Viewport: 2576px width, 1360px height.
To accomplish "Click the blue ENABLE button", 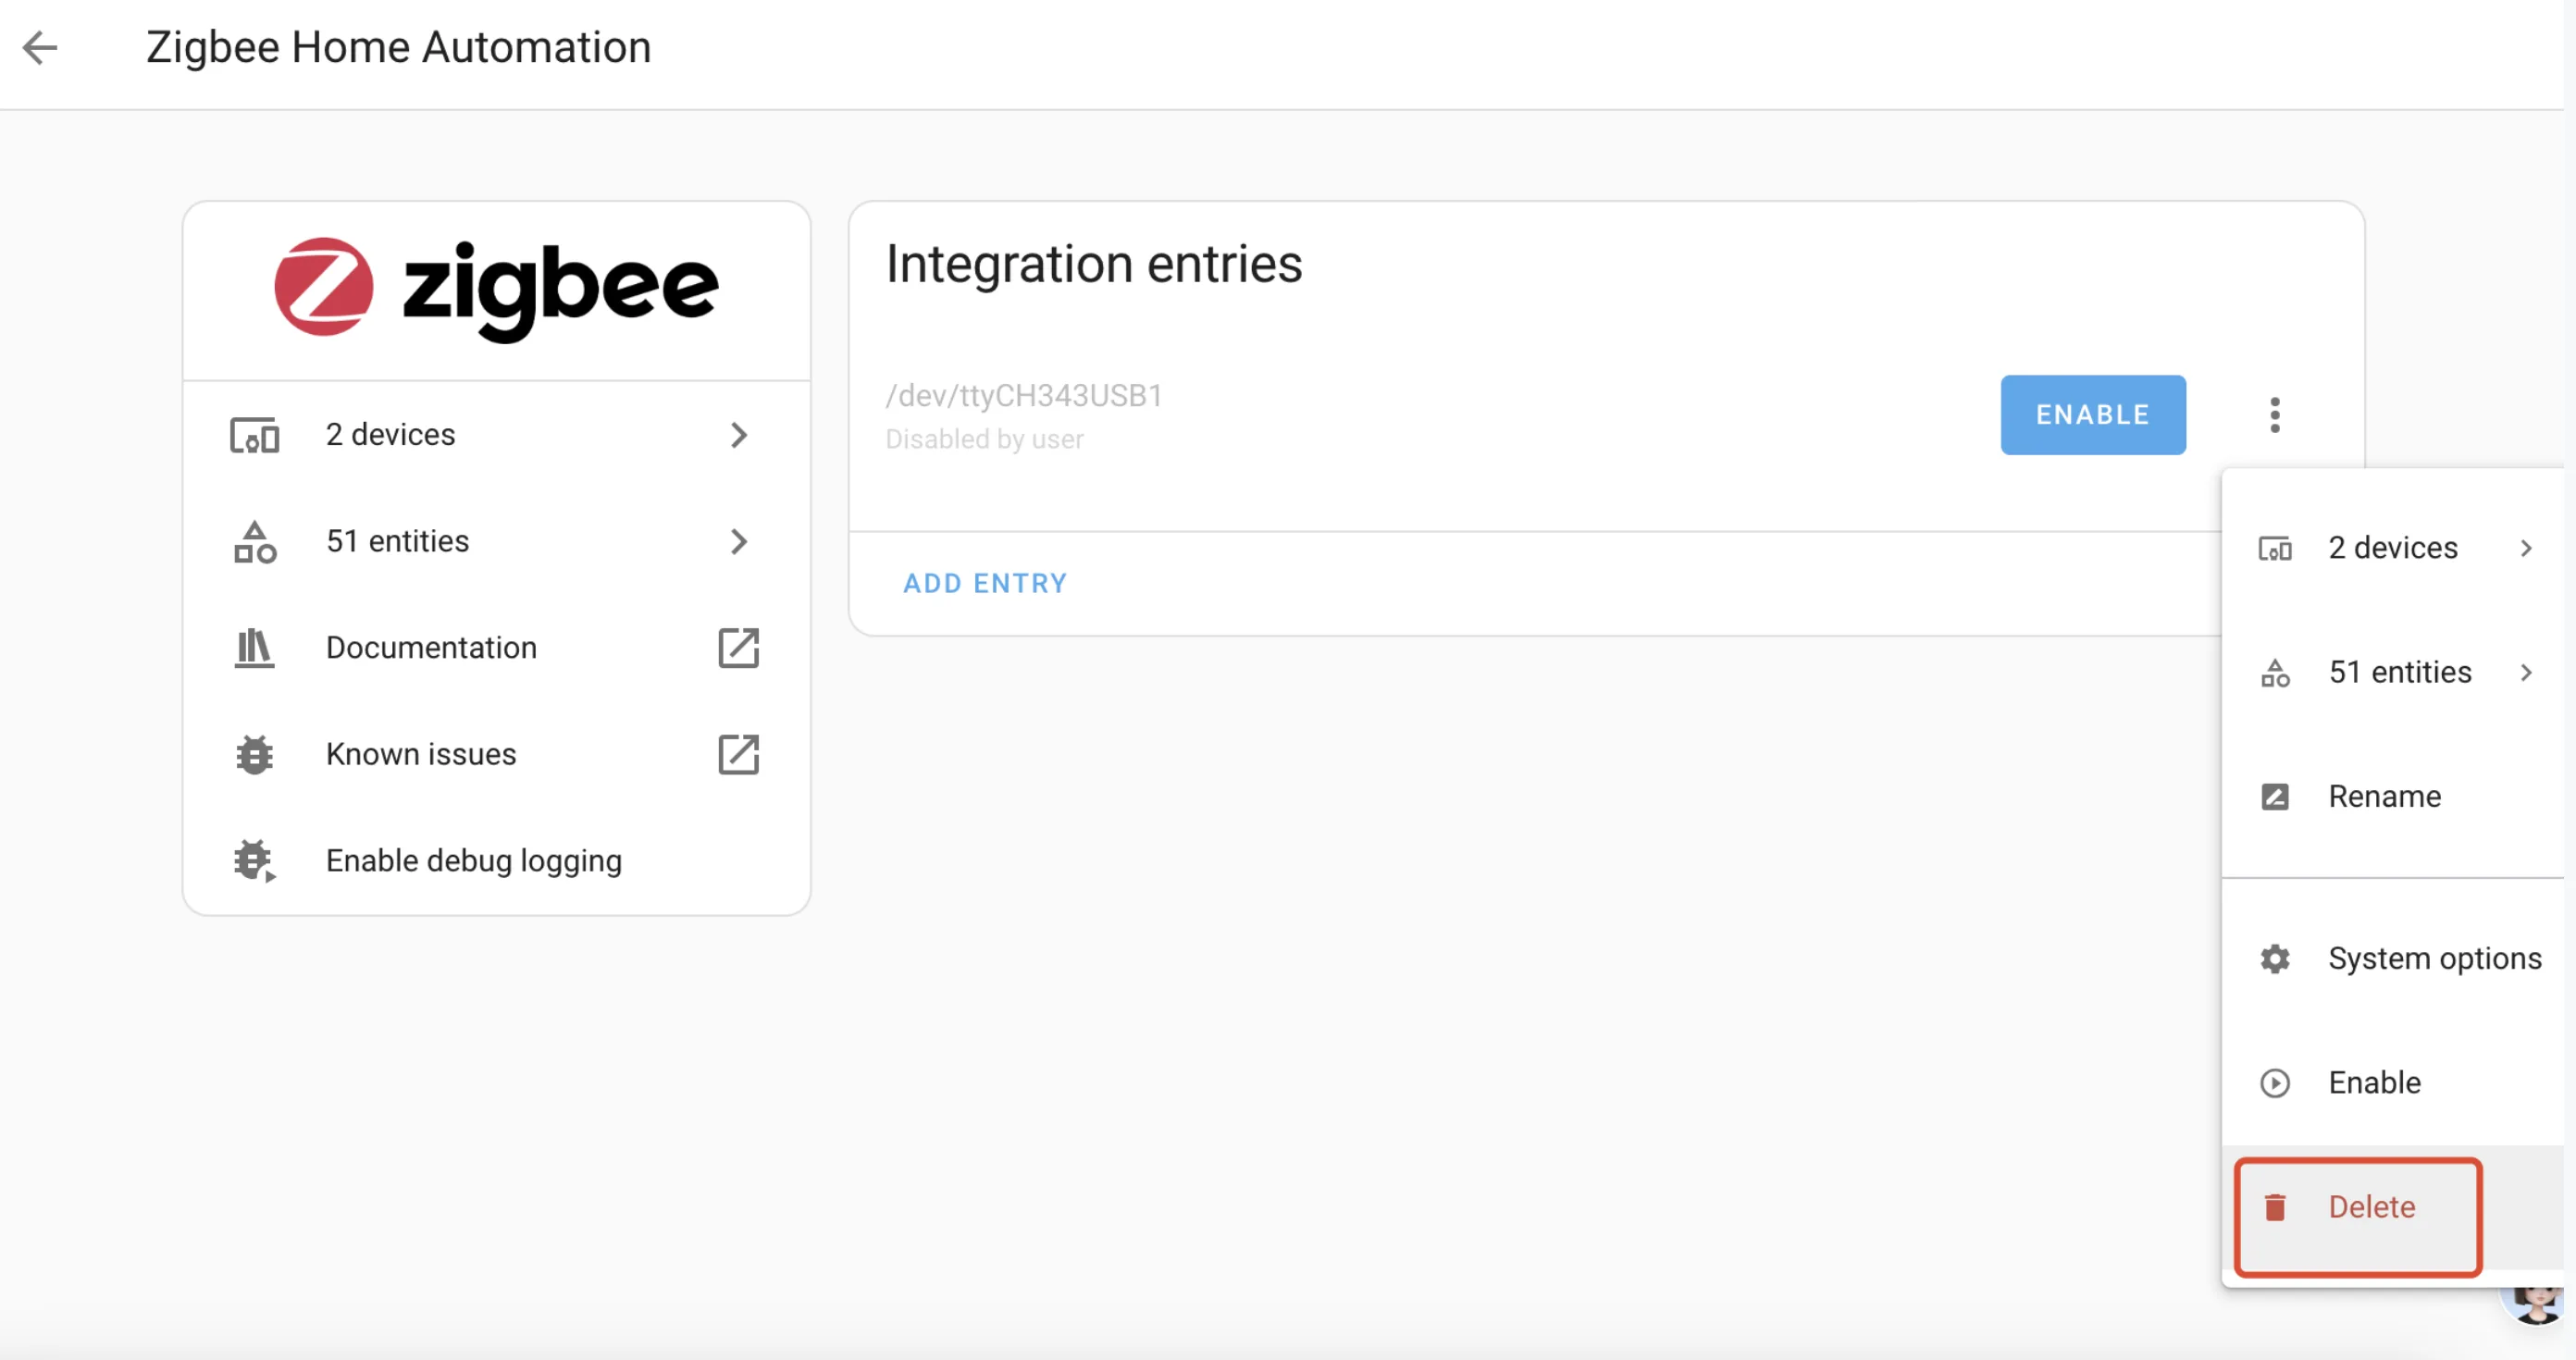I will [2093, 415].
